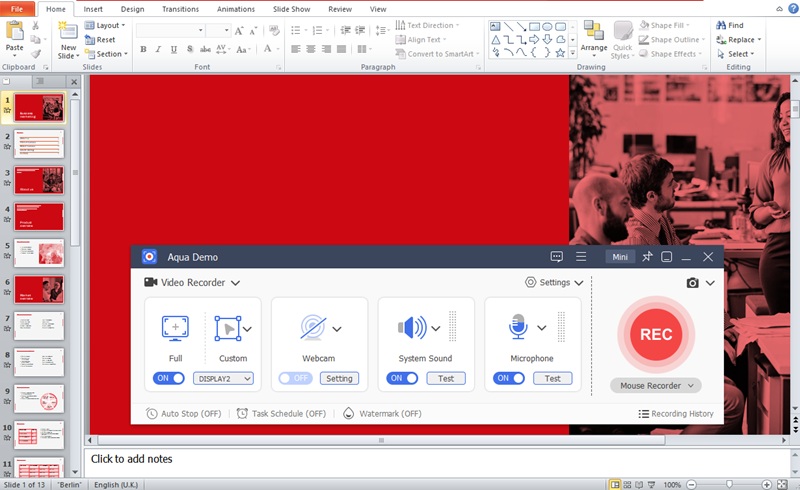Expand the Microphone dropdown arrow
The width and height of the screenshot is (800, 490).
[x=542, y=328]
